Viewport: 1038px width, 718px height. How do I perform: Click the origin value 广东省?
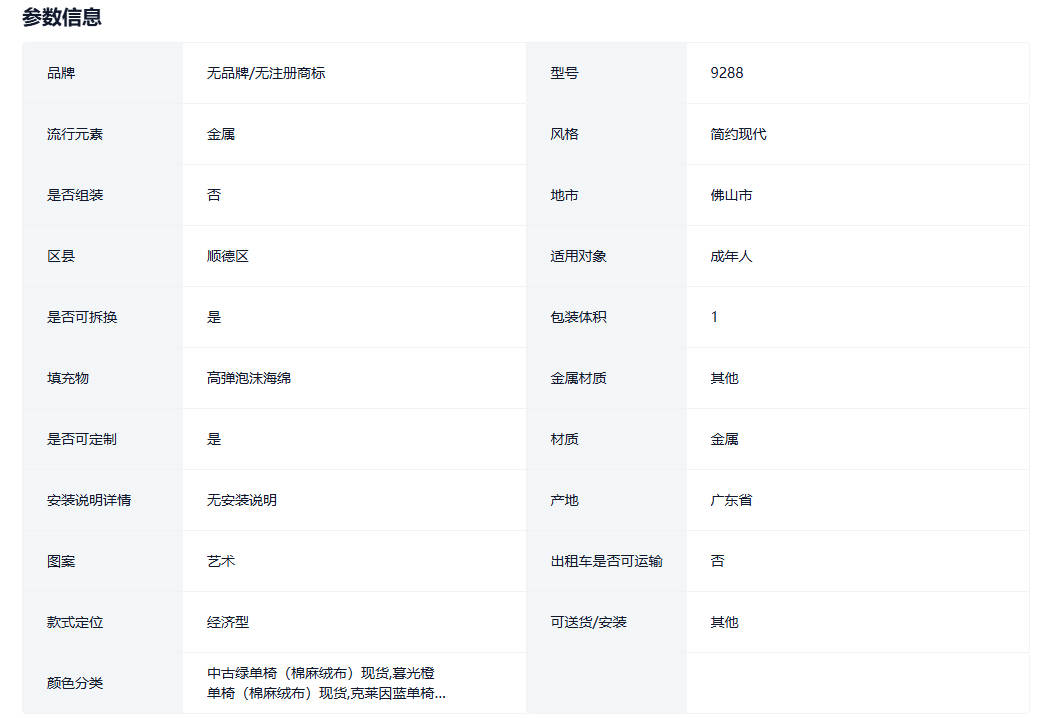(732, 500)
